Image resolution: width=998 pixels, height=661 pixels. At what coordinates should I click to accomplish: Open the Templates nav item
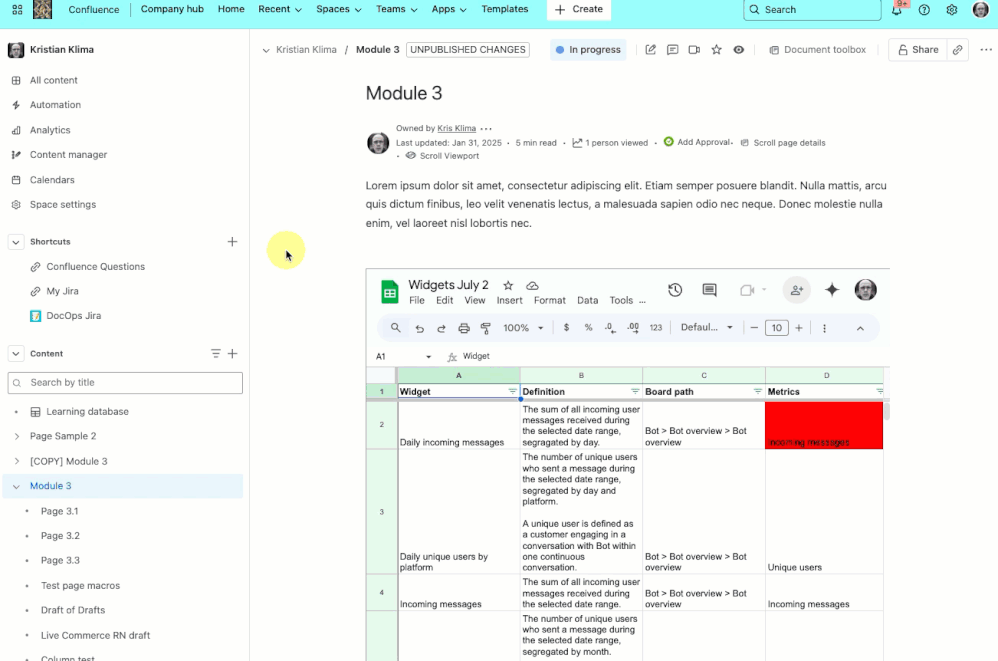coord(505,10)
